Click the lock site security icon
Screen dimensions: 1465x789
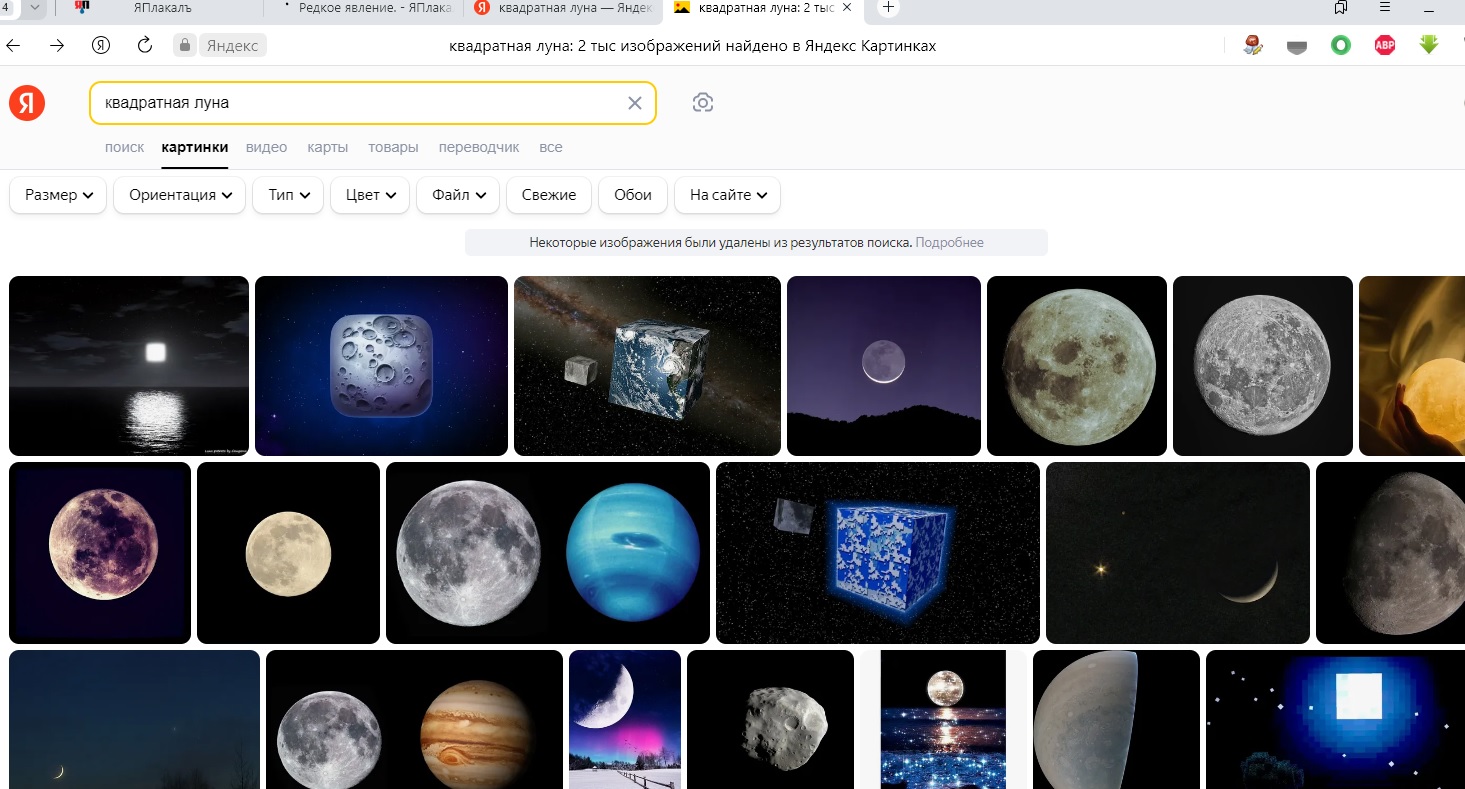click(184, 45)
